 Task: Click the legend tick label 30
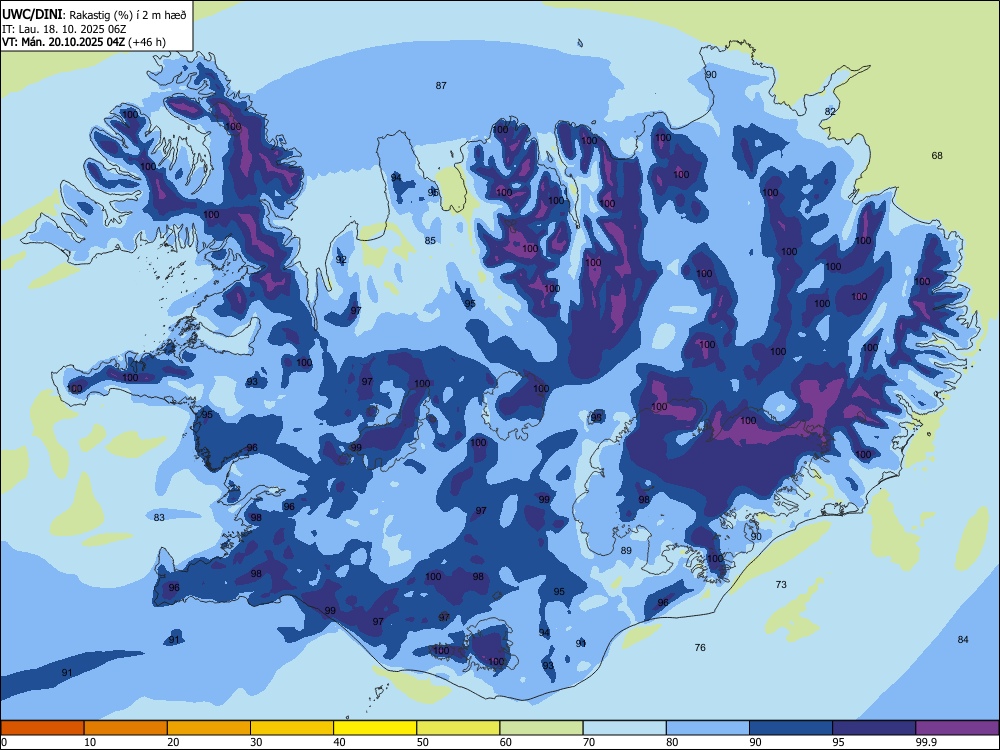pyautogui.click(x=256, y=742)
